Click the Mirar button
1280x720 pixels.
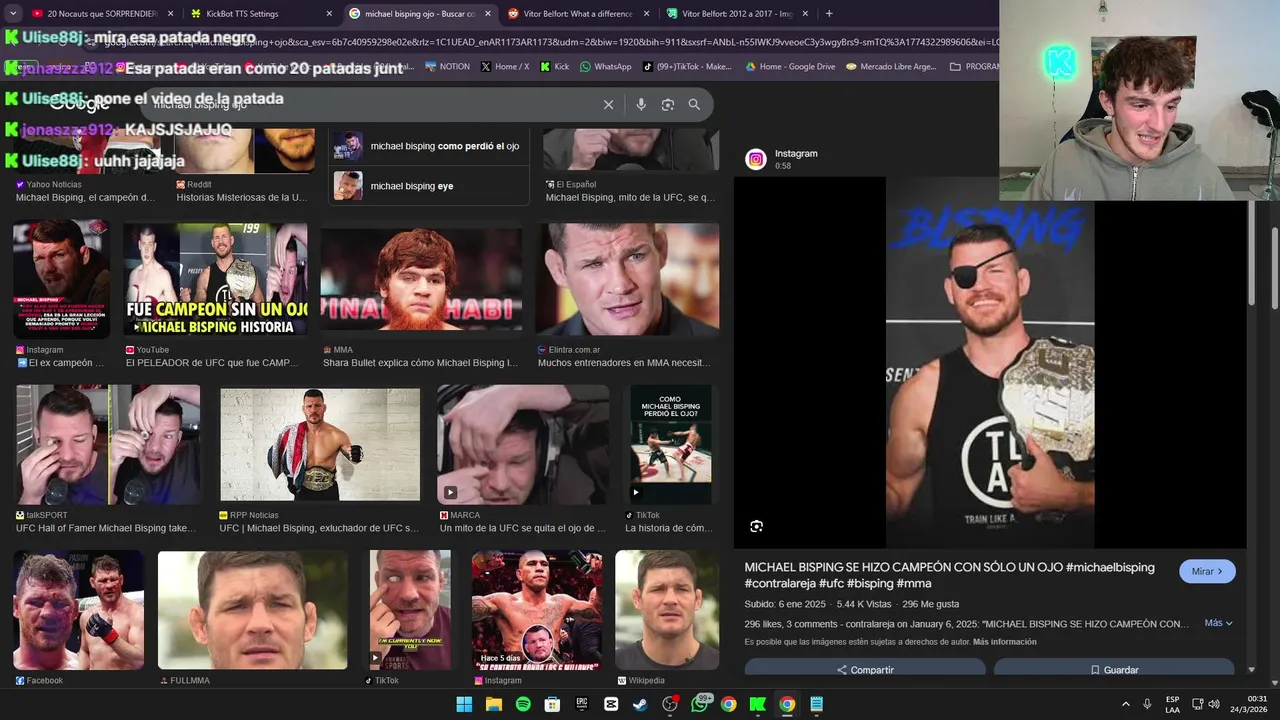coord(1207,571)
